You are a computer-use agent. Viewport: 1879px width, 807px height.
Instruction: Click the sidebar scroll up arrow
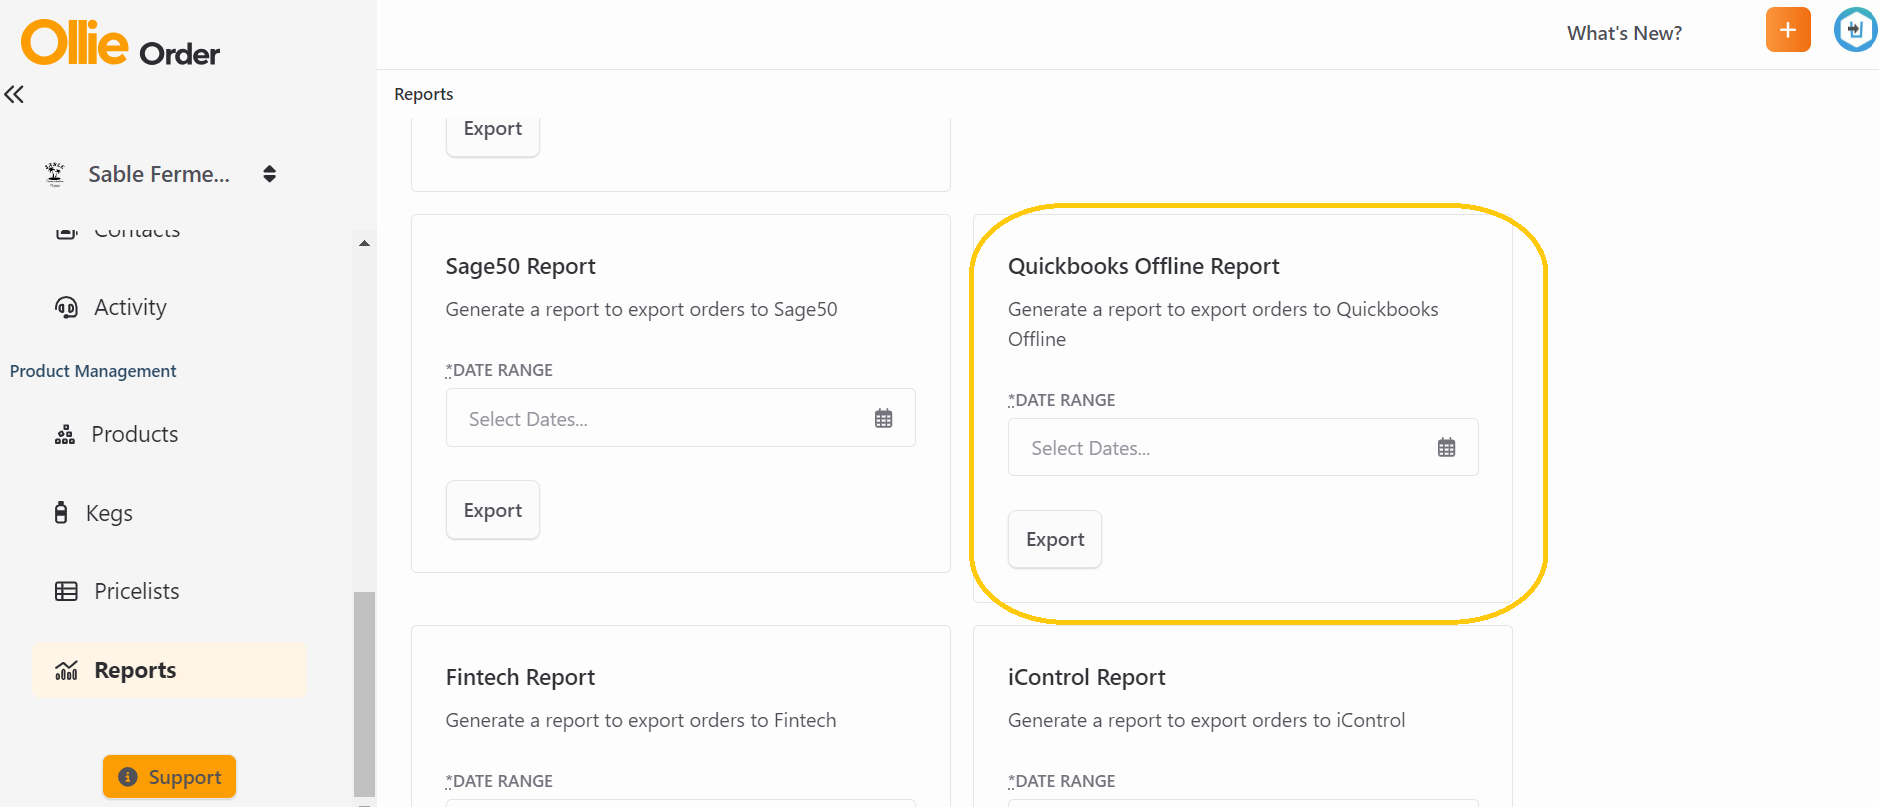[x=364, y=243]
